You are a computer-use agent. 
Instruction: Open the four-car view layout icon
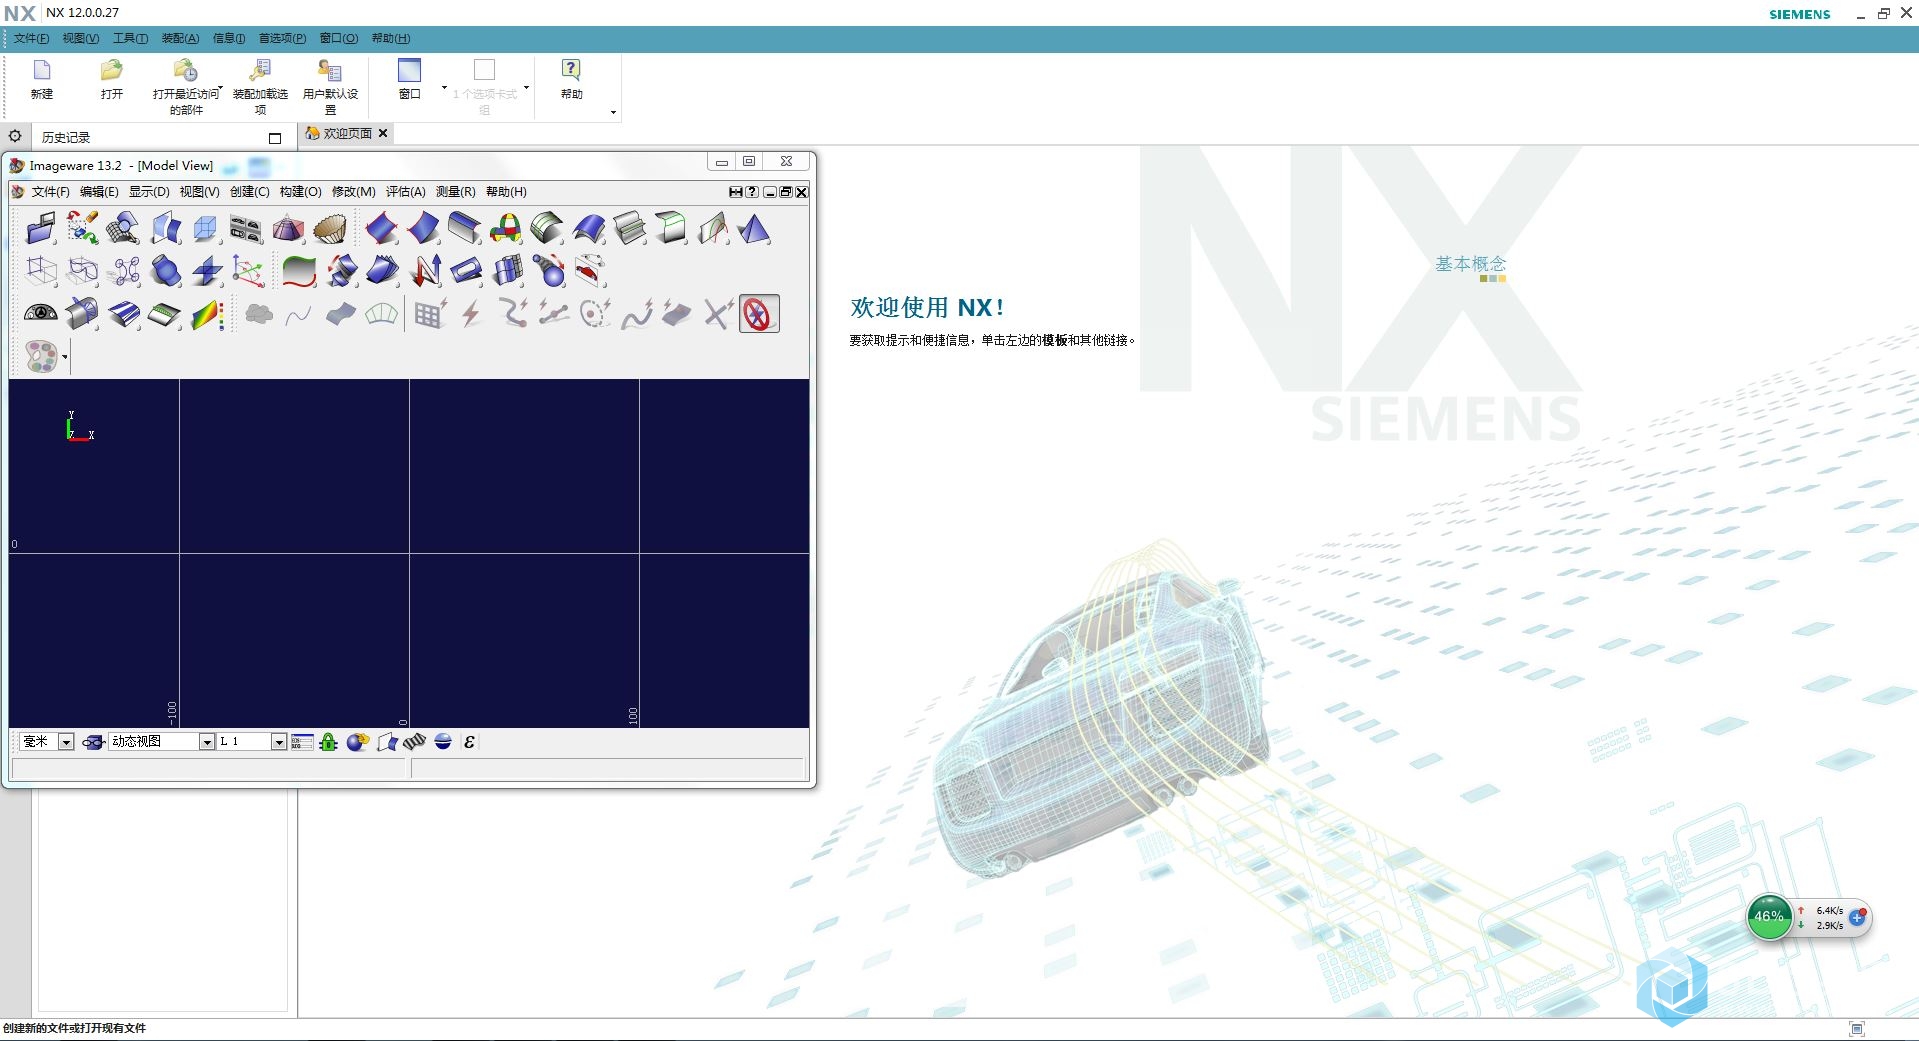(x=246, y=229)
